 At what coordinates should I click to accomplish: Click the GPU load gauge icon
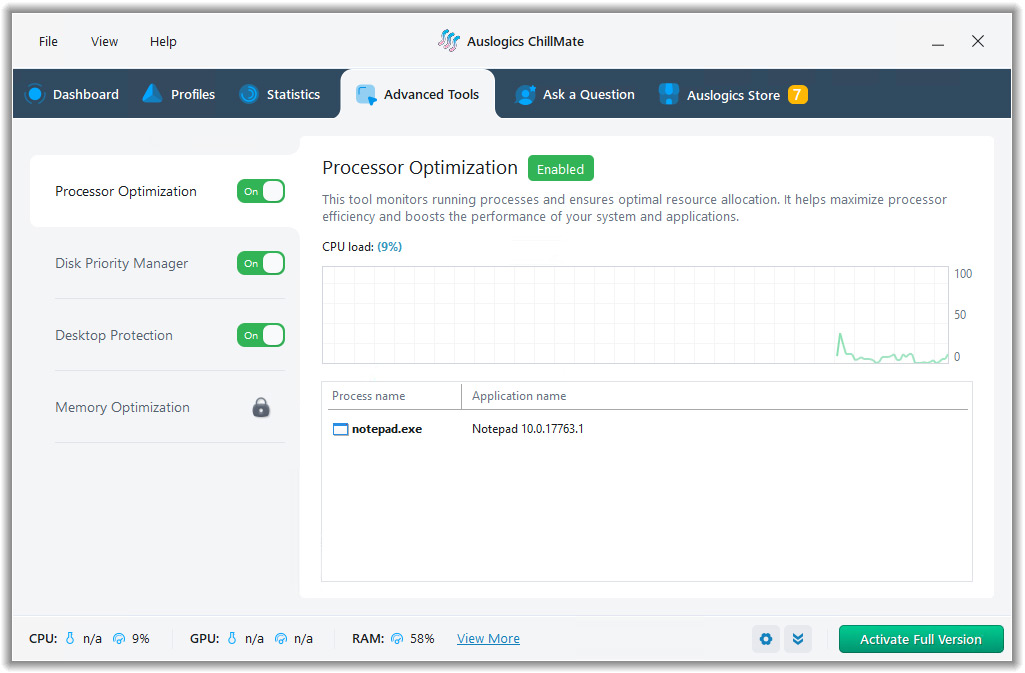281,638
